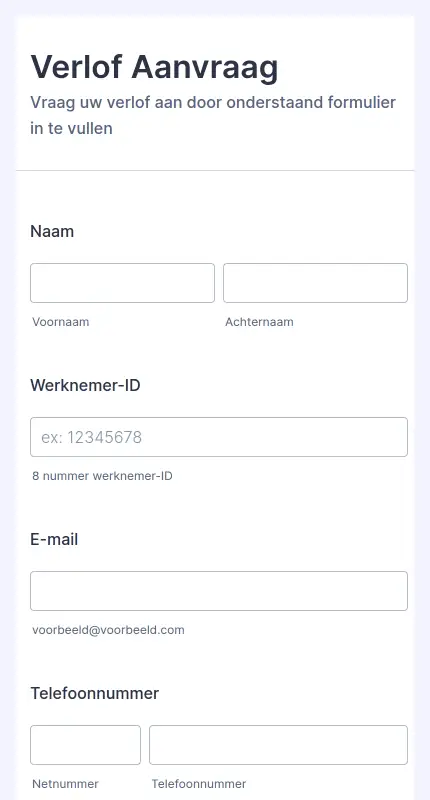Select the Achternaam sublabel text
This screenshot has width=430, height=800.
pos(259,322)
